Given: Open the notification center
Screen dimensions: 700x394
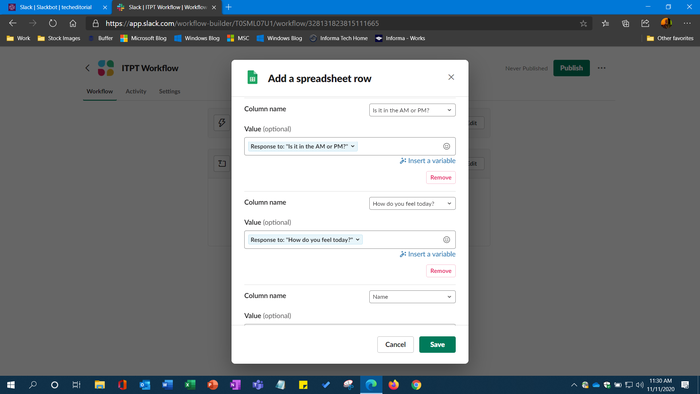Looking at the screenshot, I should 685,385.
